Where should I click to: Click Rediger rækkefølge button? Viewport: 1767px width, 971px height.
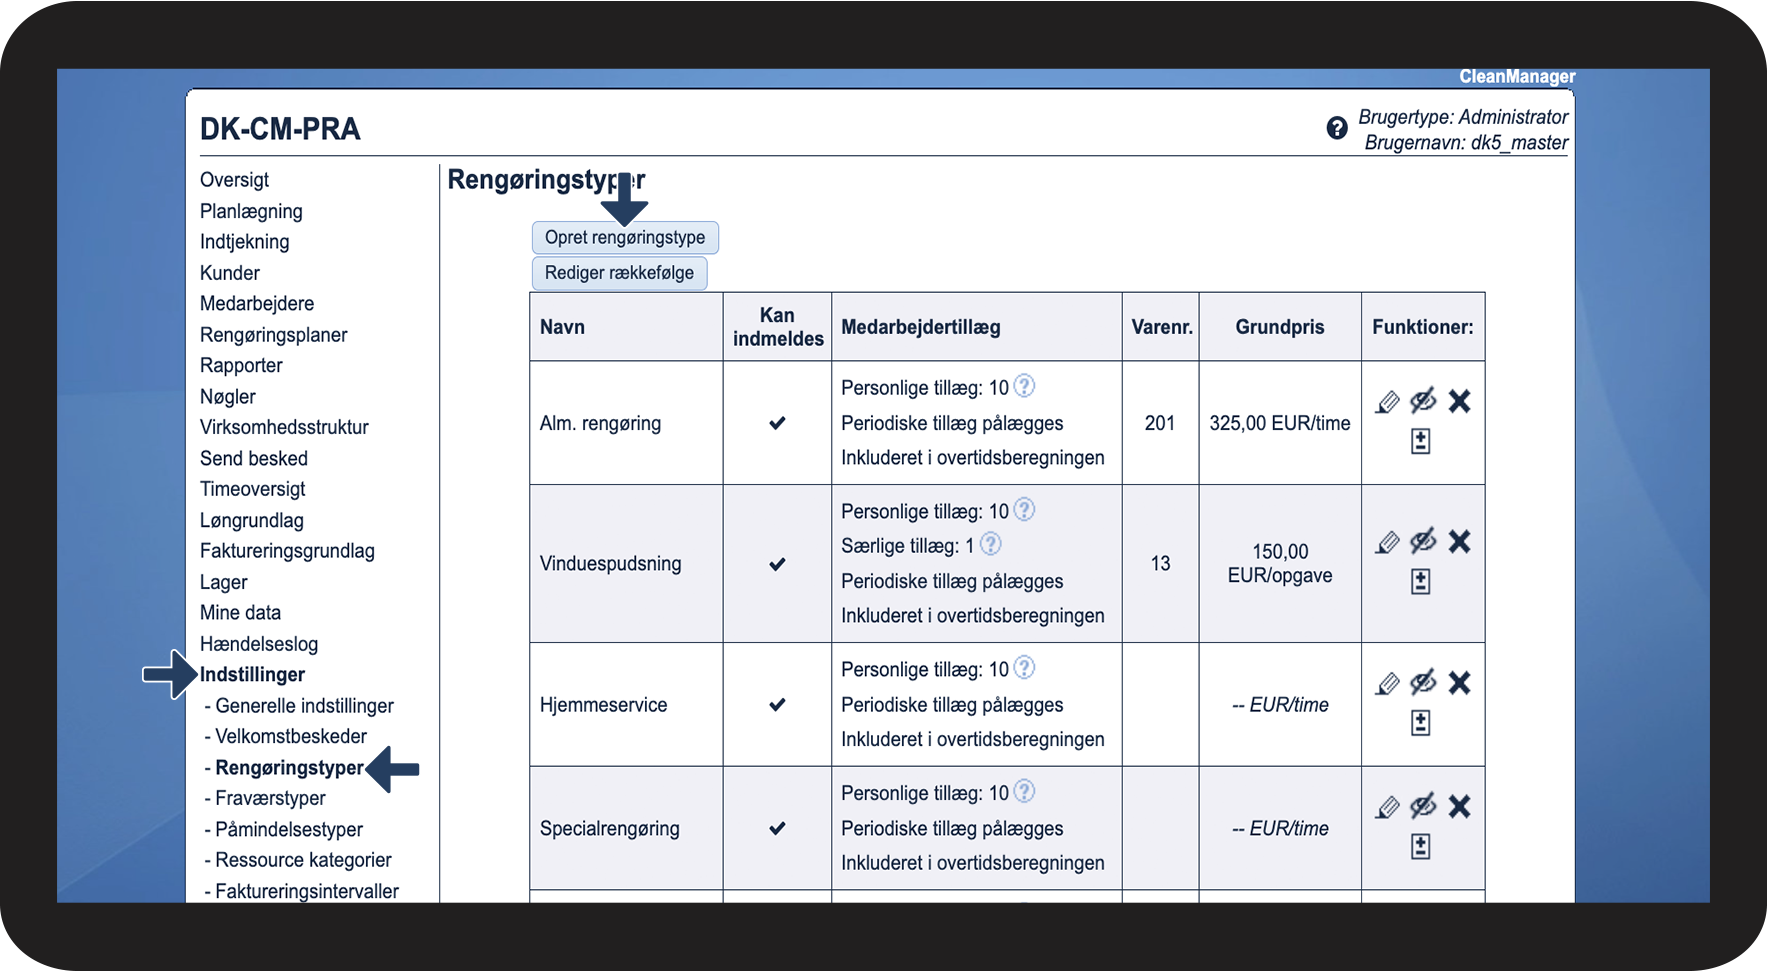[619, 273]
